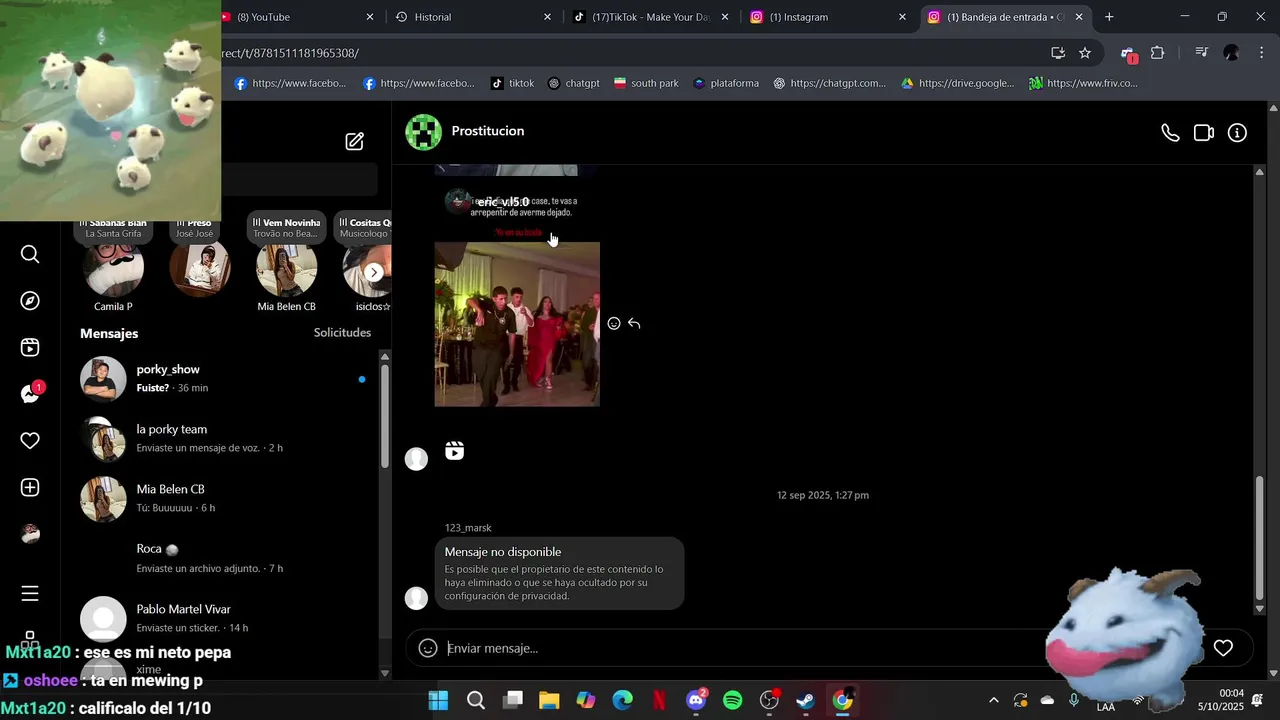The height and width of the screenshot is (720, 1280).
Task: Select the Bandeja de entrada tab
Action: (x=1004, y=17)
